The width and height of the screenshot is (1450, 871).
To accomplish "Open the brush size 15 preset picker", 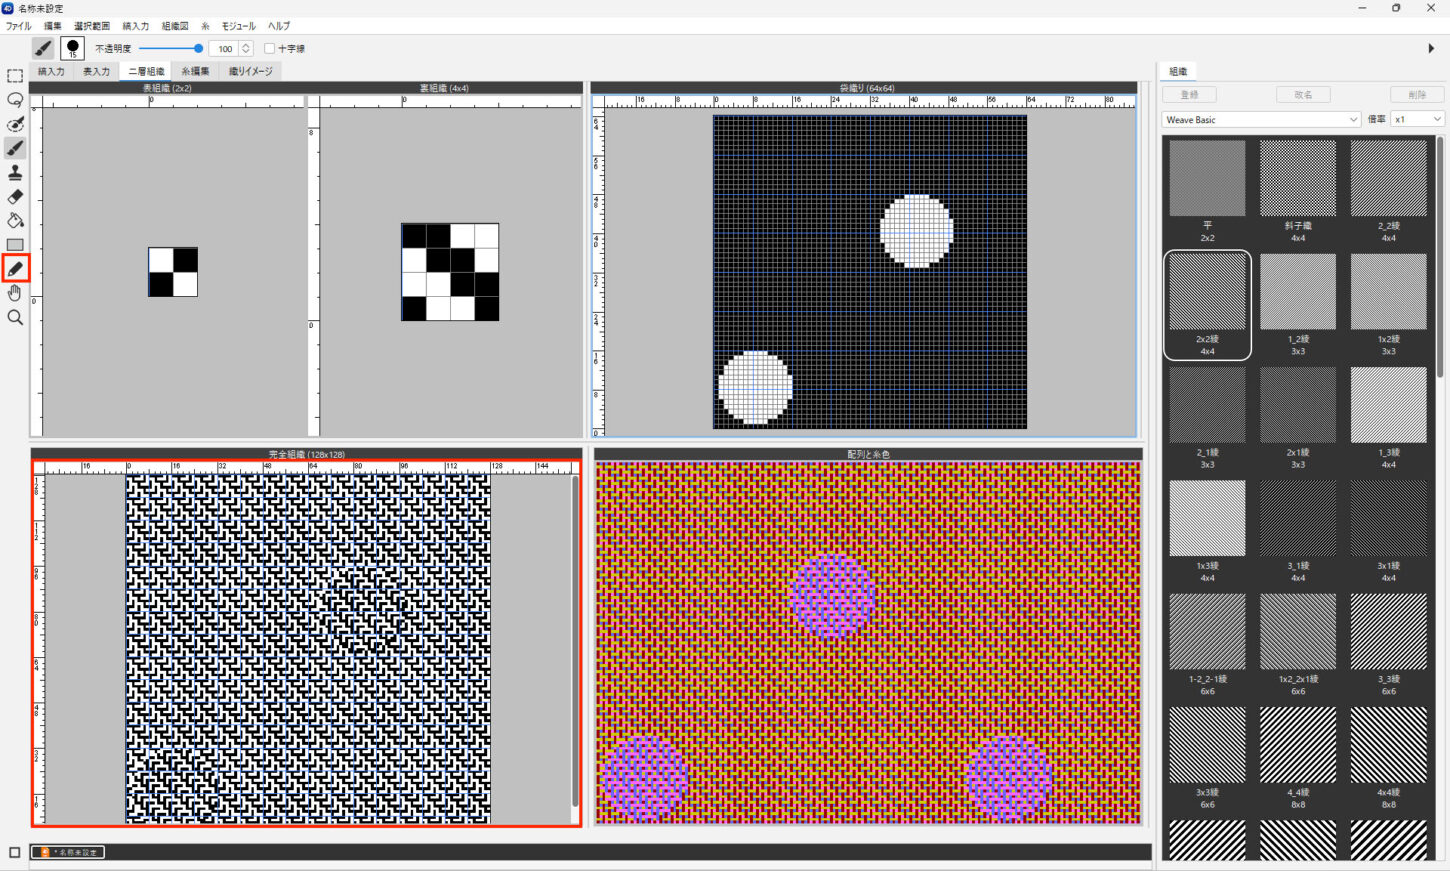I will [72, 48].
